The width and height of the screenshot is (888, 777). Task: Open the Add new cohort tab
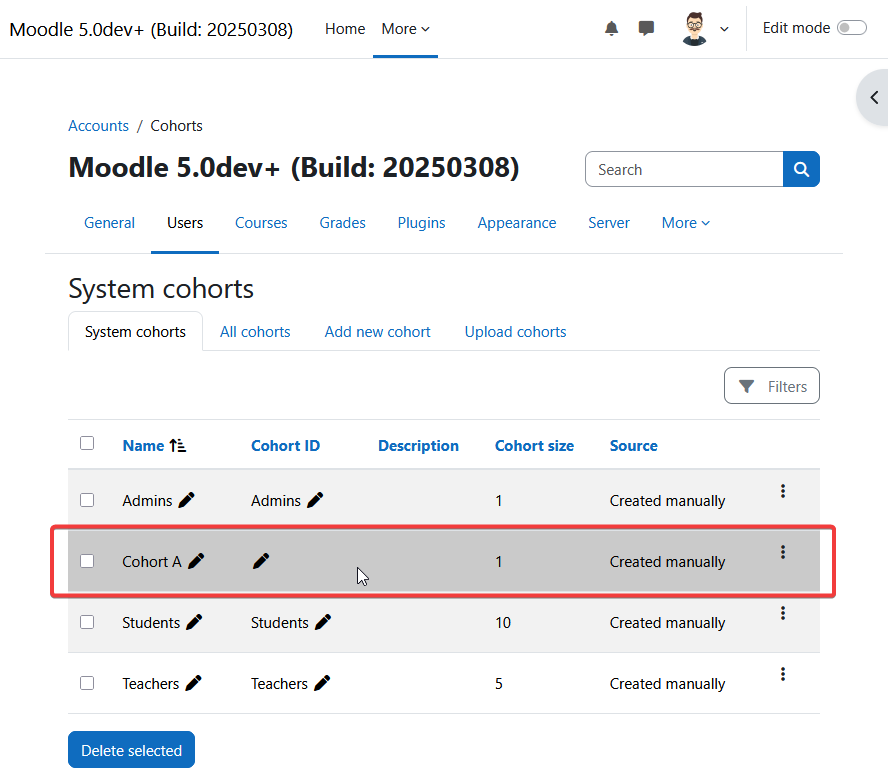(x=377, y=332)
